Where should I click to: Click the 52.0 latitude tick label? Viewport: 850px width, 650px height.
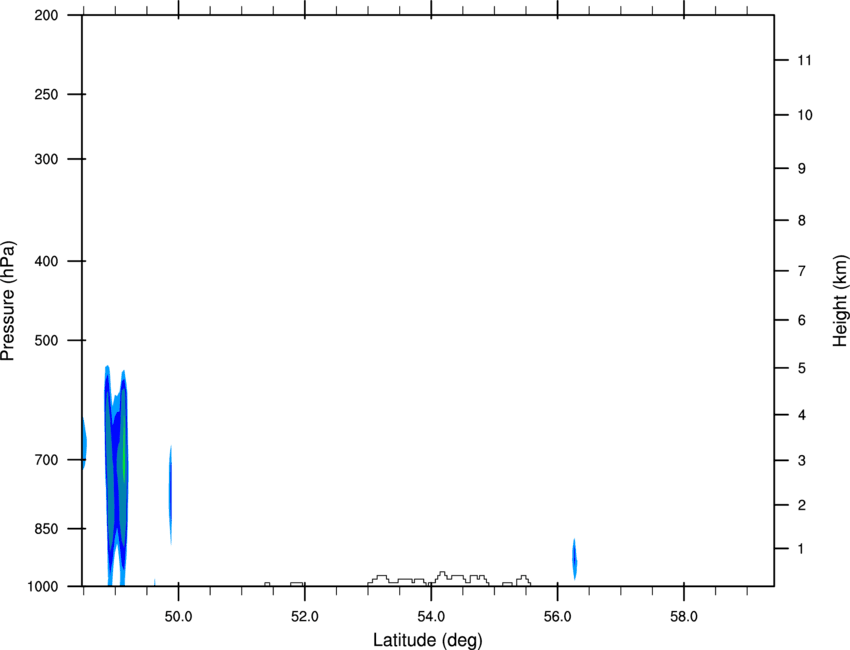click(305, 616)
